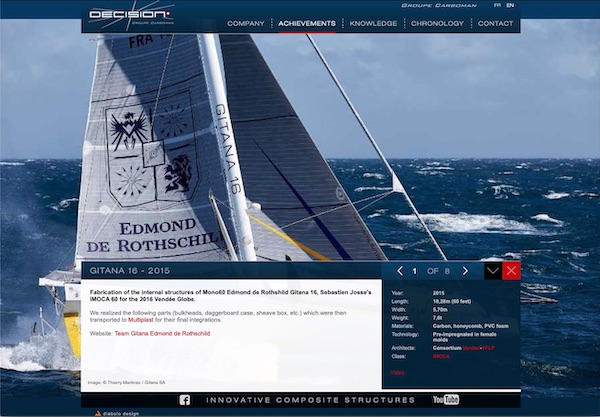Open the YouTube channel icon

click(x=445, y=399)
